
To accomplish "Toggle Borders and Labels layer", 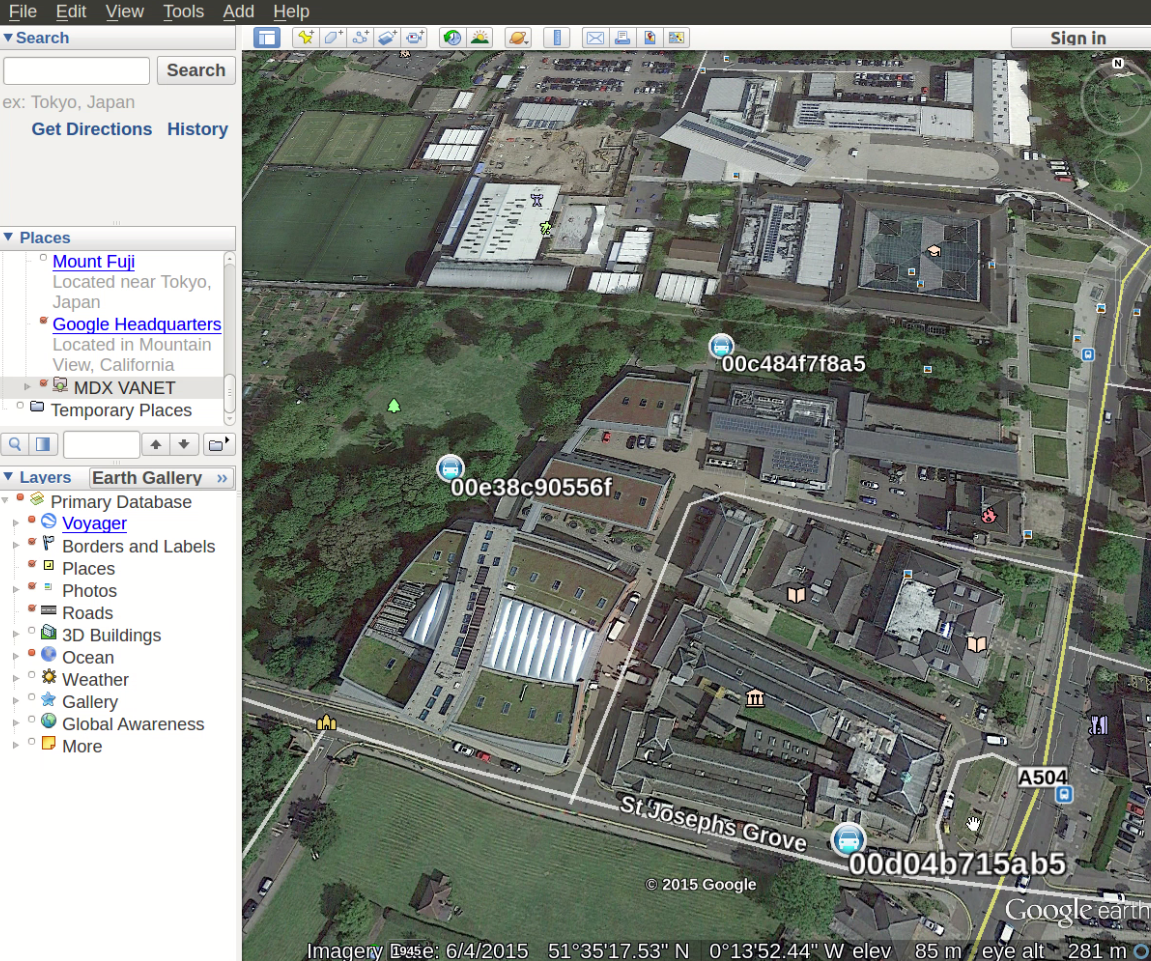I will tap(32, 542).
